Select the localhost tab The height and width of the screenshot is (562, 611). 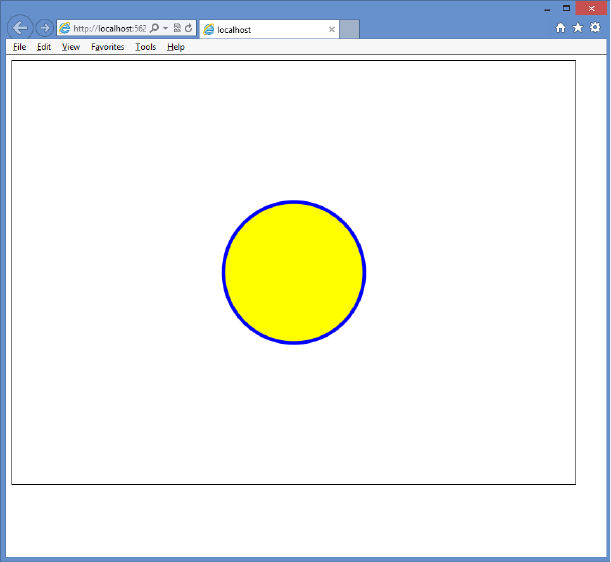269,29
